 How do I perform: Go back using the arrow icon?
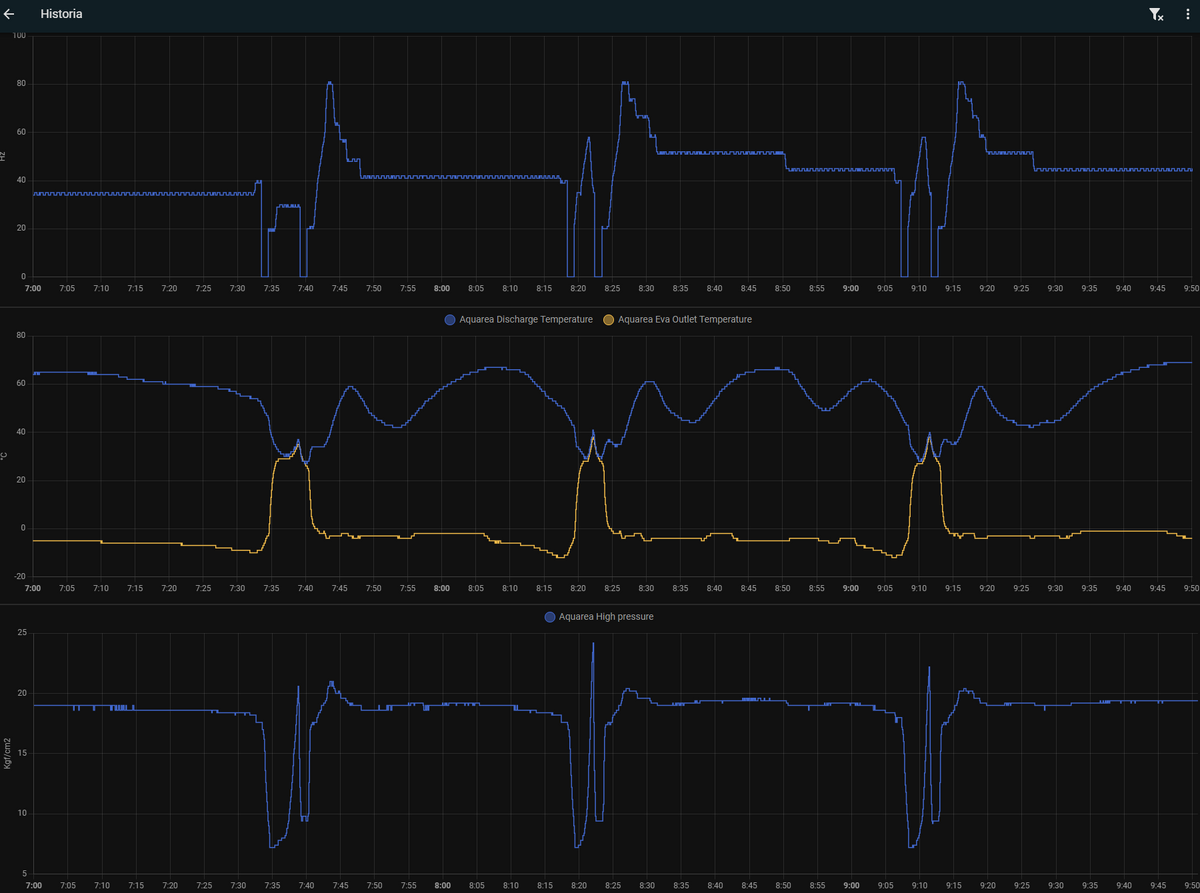pos(11,15)
